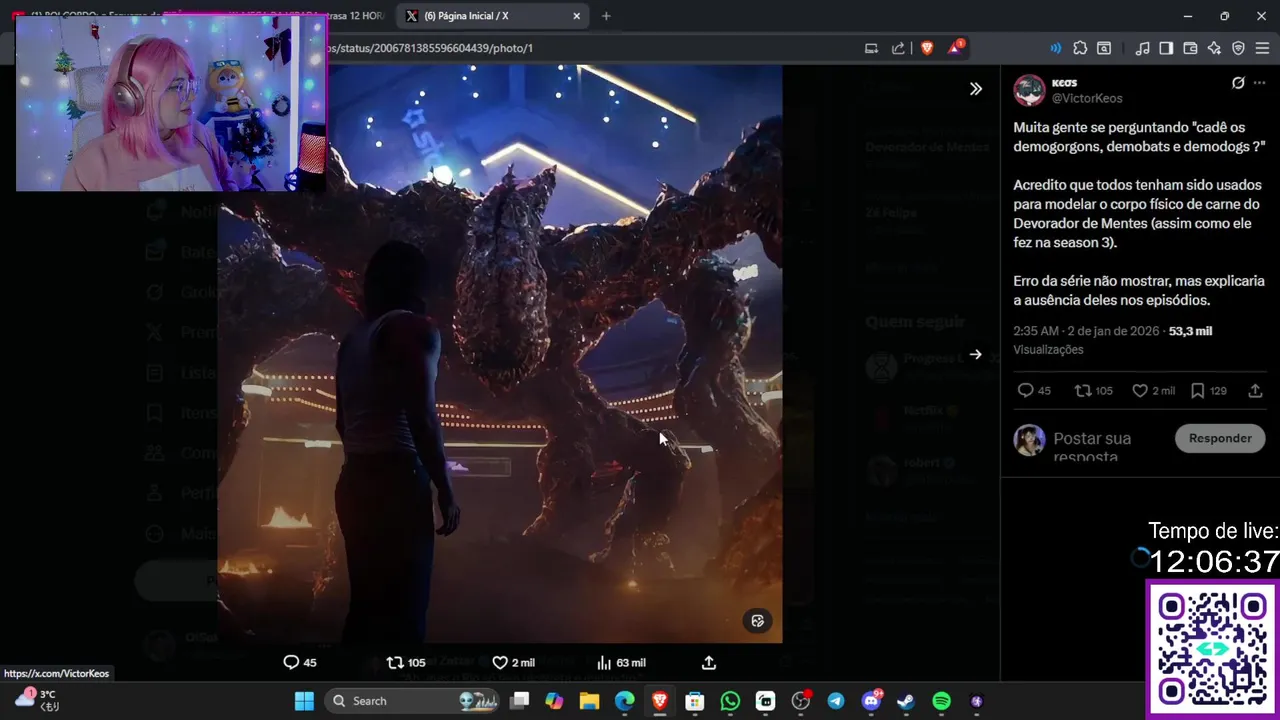Switch to Brave browser taskbar icon

coord(660,701)
